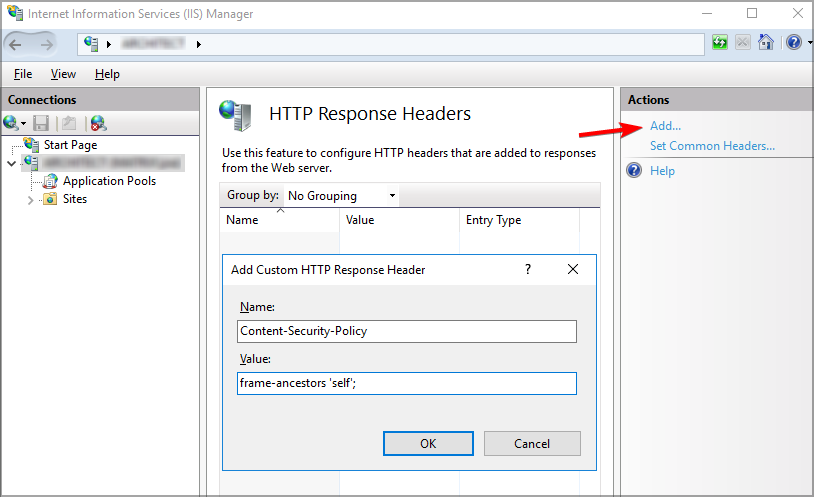Click the server icon in address bar

[x=91, y=44]
